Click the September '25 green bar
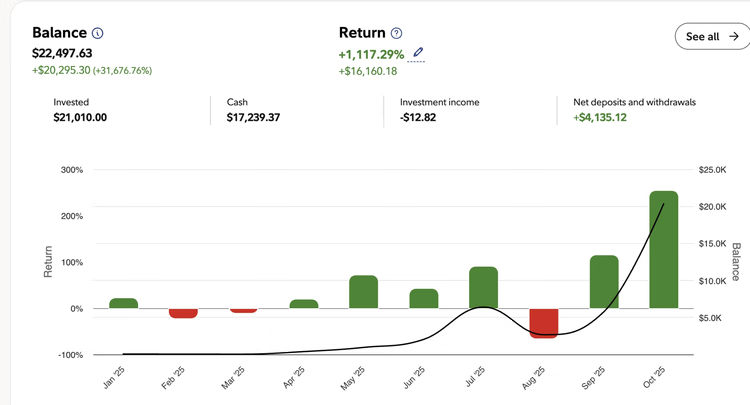The width and height of the screenshot is (750, 405). (603, 282)
